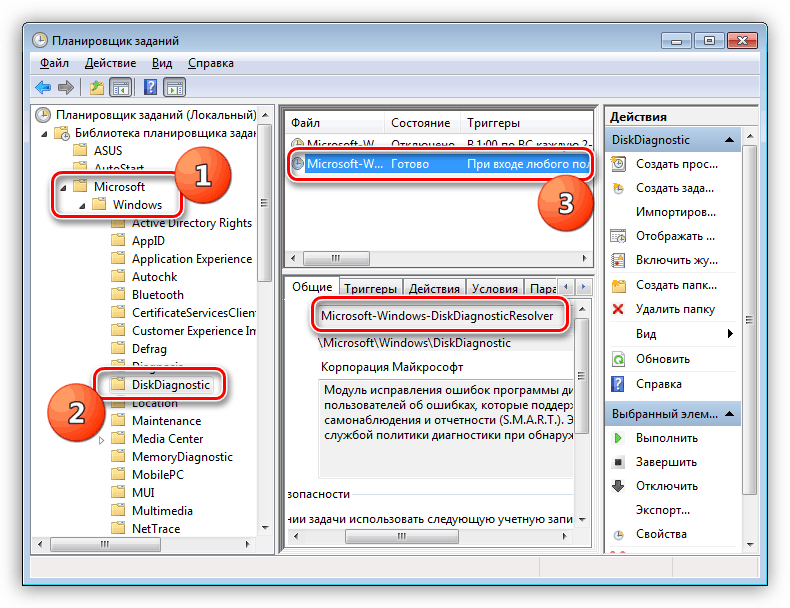
Task: Click horizontal scrollbar thumb in tree pane
Action: 105,544
